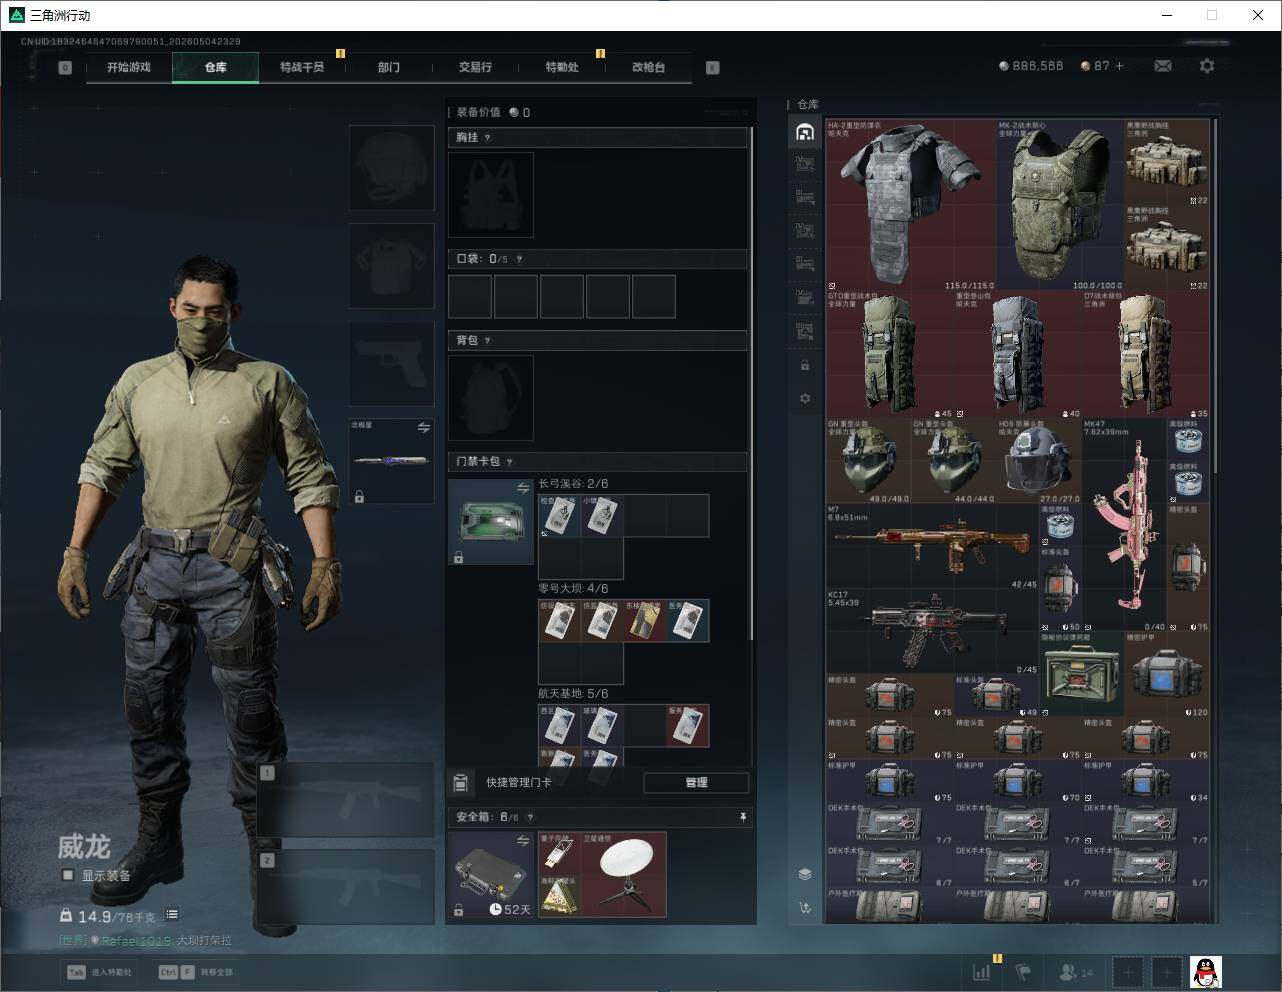1282x992 pixels.
Task: Open the settings gear in top bar
Action: 1207,66
